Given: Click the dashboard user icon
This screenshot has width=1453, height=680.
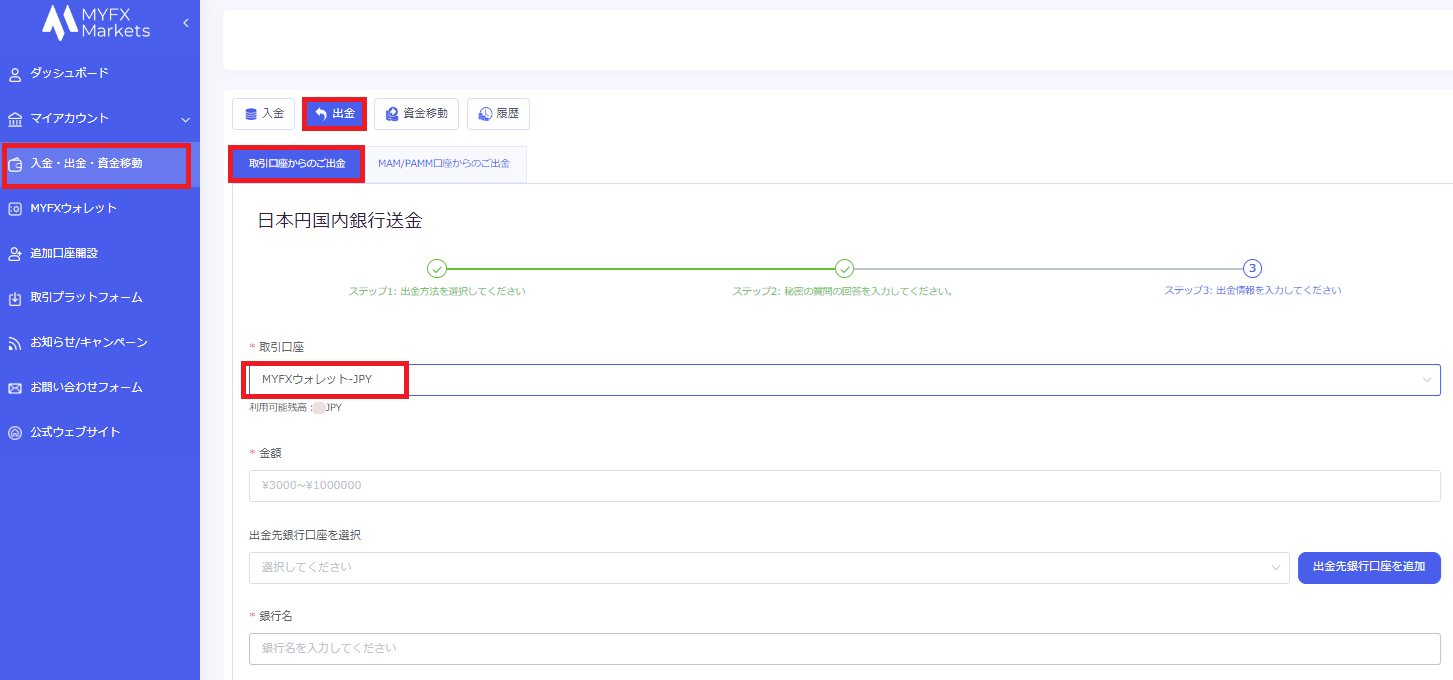Looking at the screenshot, I should pos(15,74).
